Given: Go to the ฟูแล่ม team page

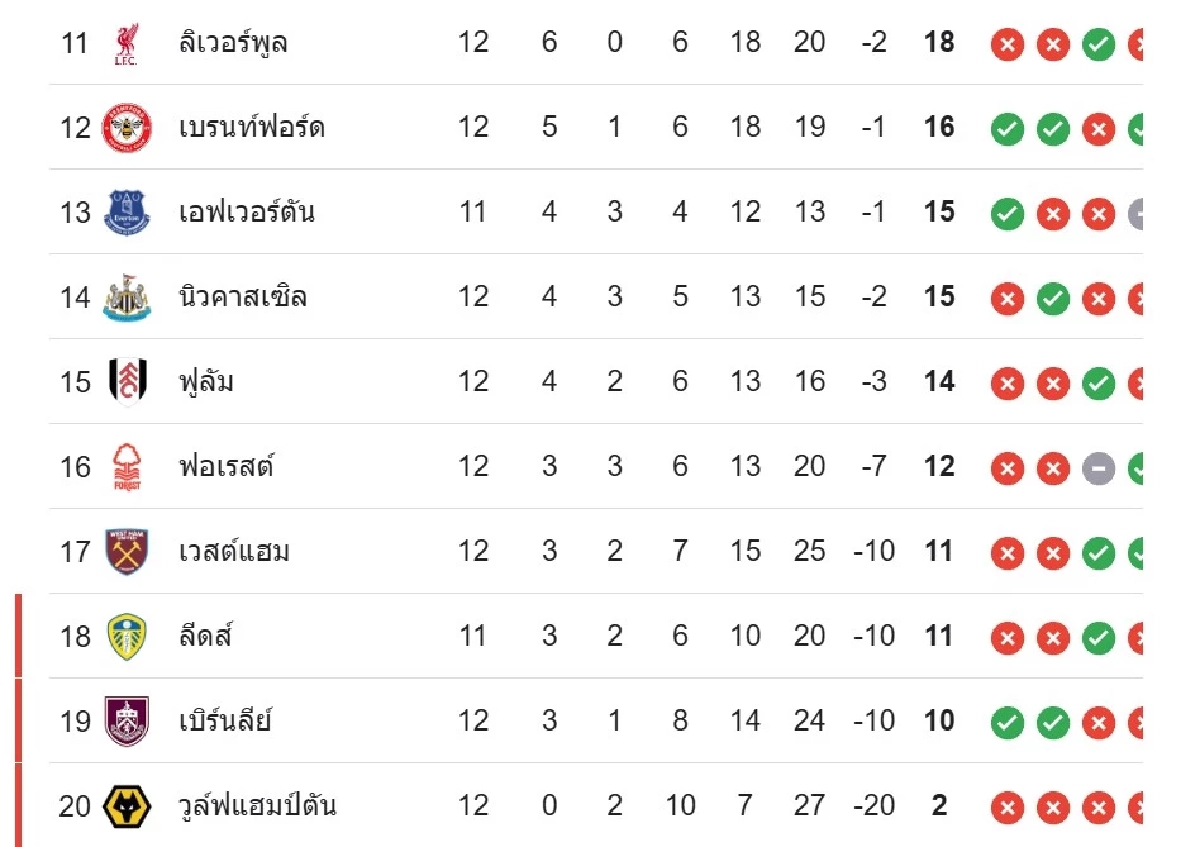Looking at the screenshot, I should point(206,381).
